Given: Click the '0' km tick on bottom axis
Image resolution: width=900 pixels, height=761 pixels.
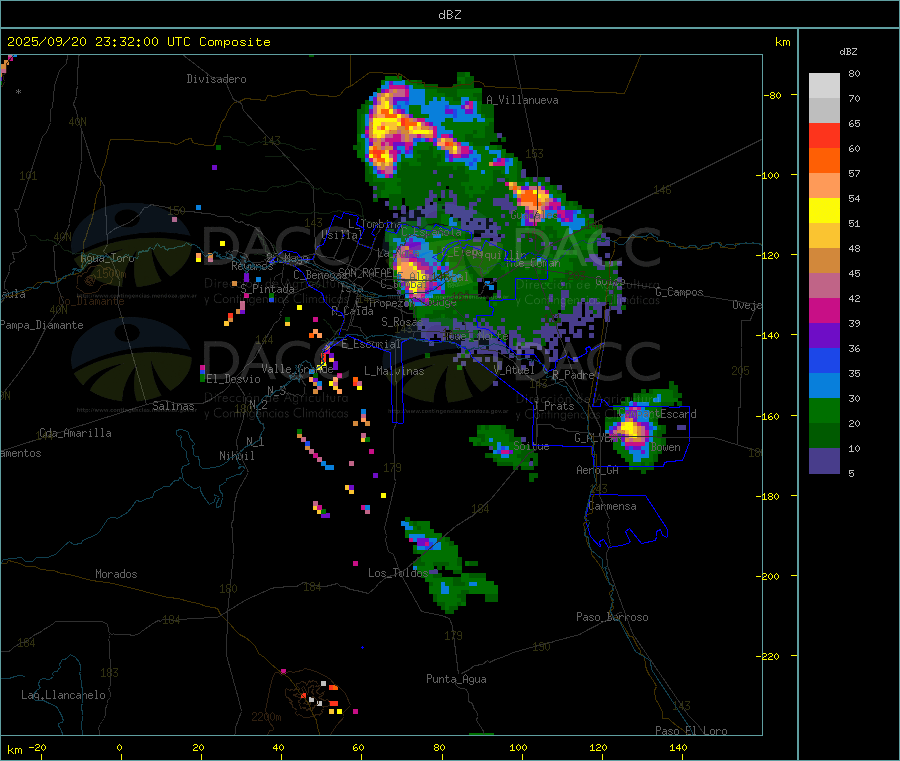Looking at the screenshot, I should (119, 747).
